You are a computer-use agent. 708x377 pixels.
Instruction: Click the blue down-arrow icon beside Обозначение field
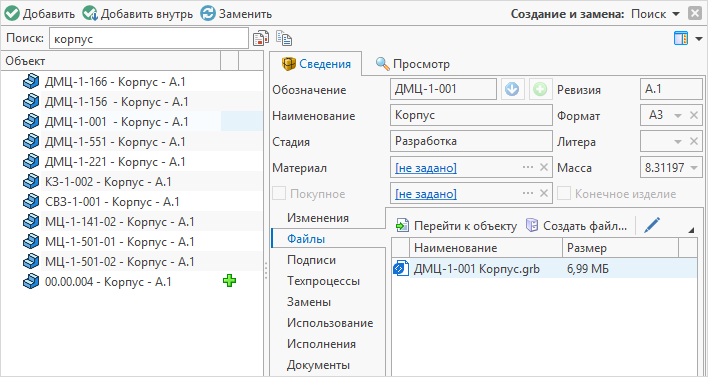[x=512, y=89]
